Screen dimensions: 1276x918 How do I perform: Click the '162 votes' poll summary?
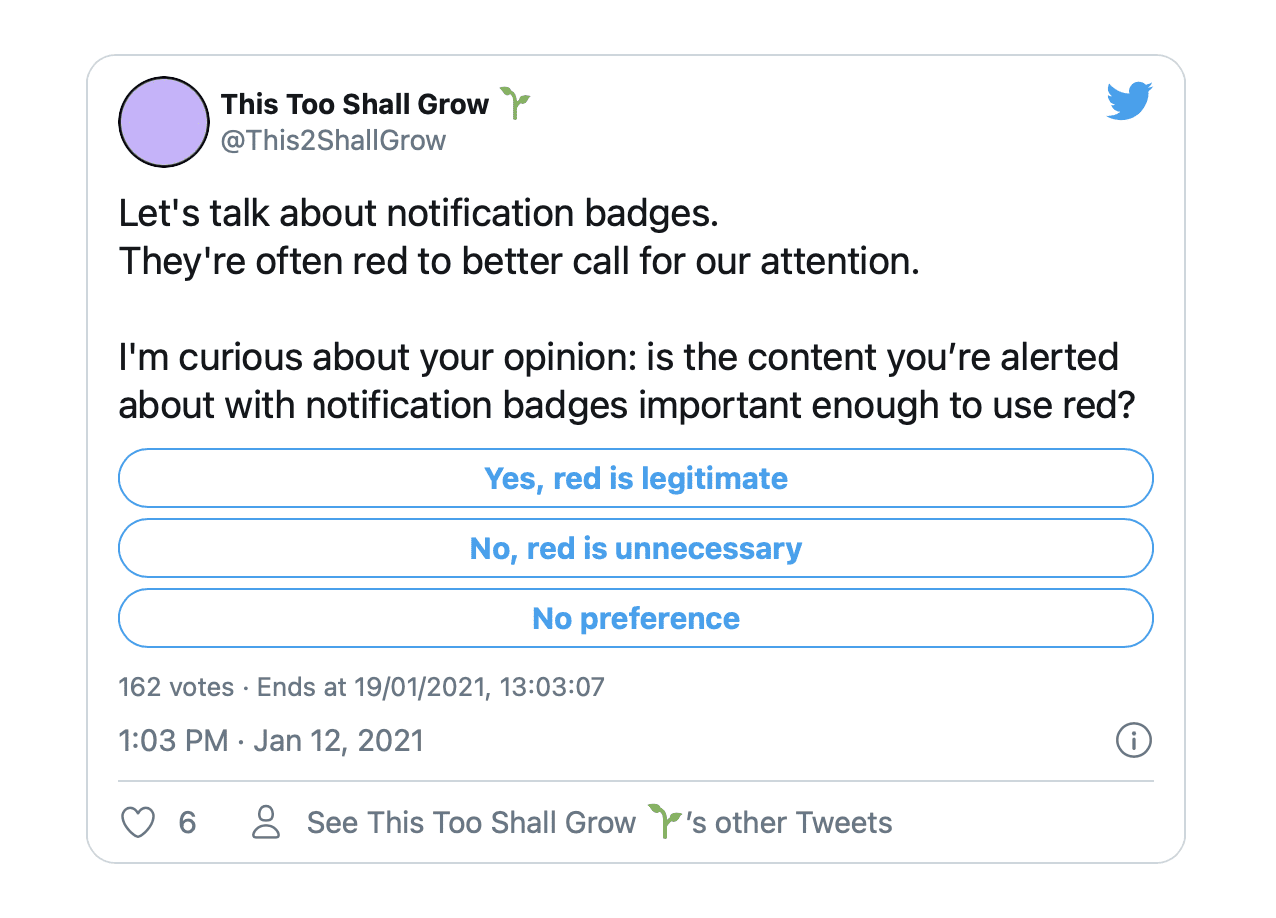coord(176,687)
